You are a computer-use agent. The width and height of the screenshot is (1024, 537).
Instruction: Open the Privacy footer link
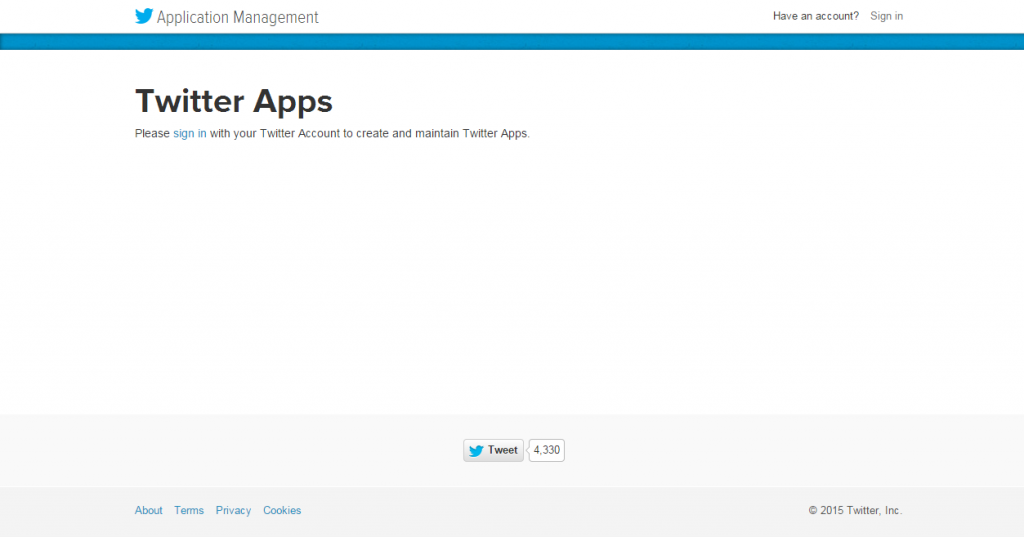pos(233,510)
